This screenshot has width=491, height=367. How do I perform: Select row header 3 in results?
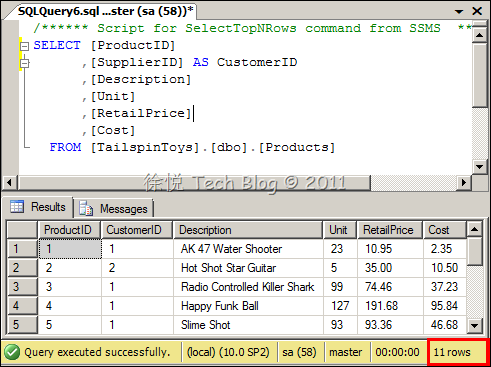click(x=22, y=287)
